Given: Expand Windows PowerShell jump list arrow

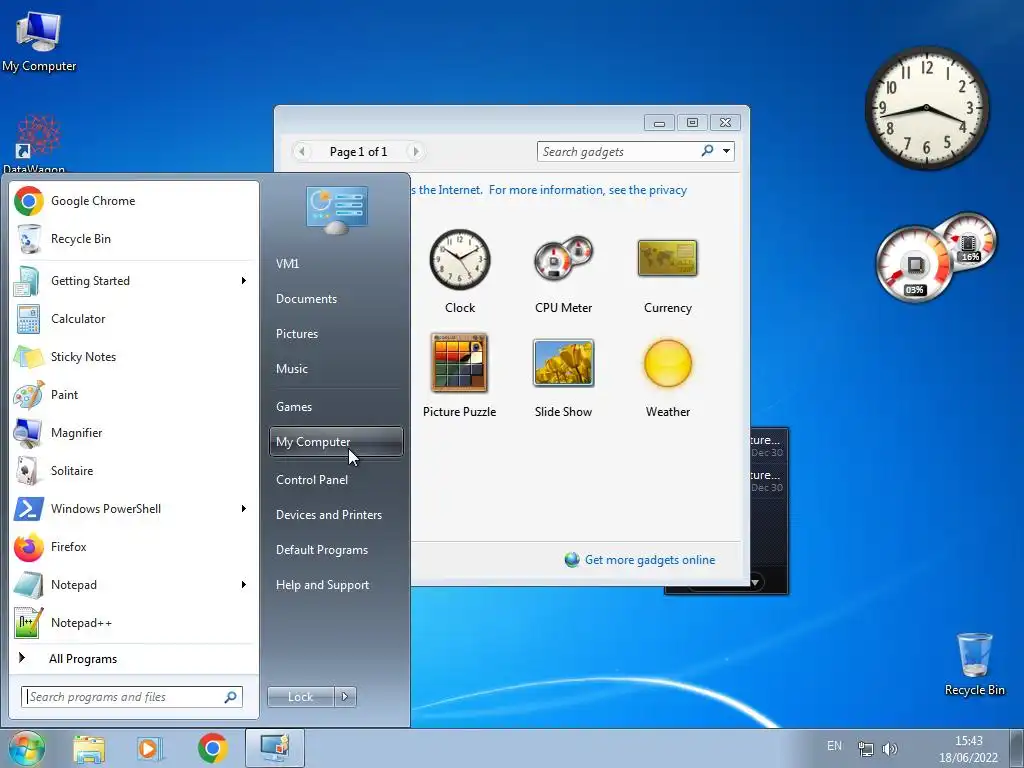Looking at the screenshot, I should coord(244,509).
